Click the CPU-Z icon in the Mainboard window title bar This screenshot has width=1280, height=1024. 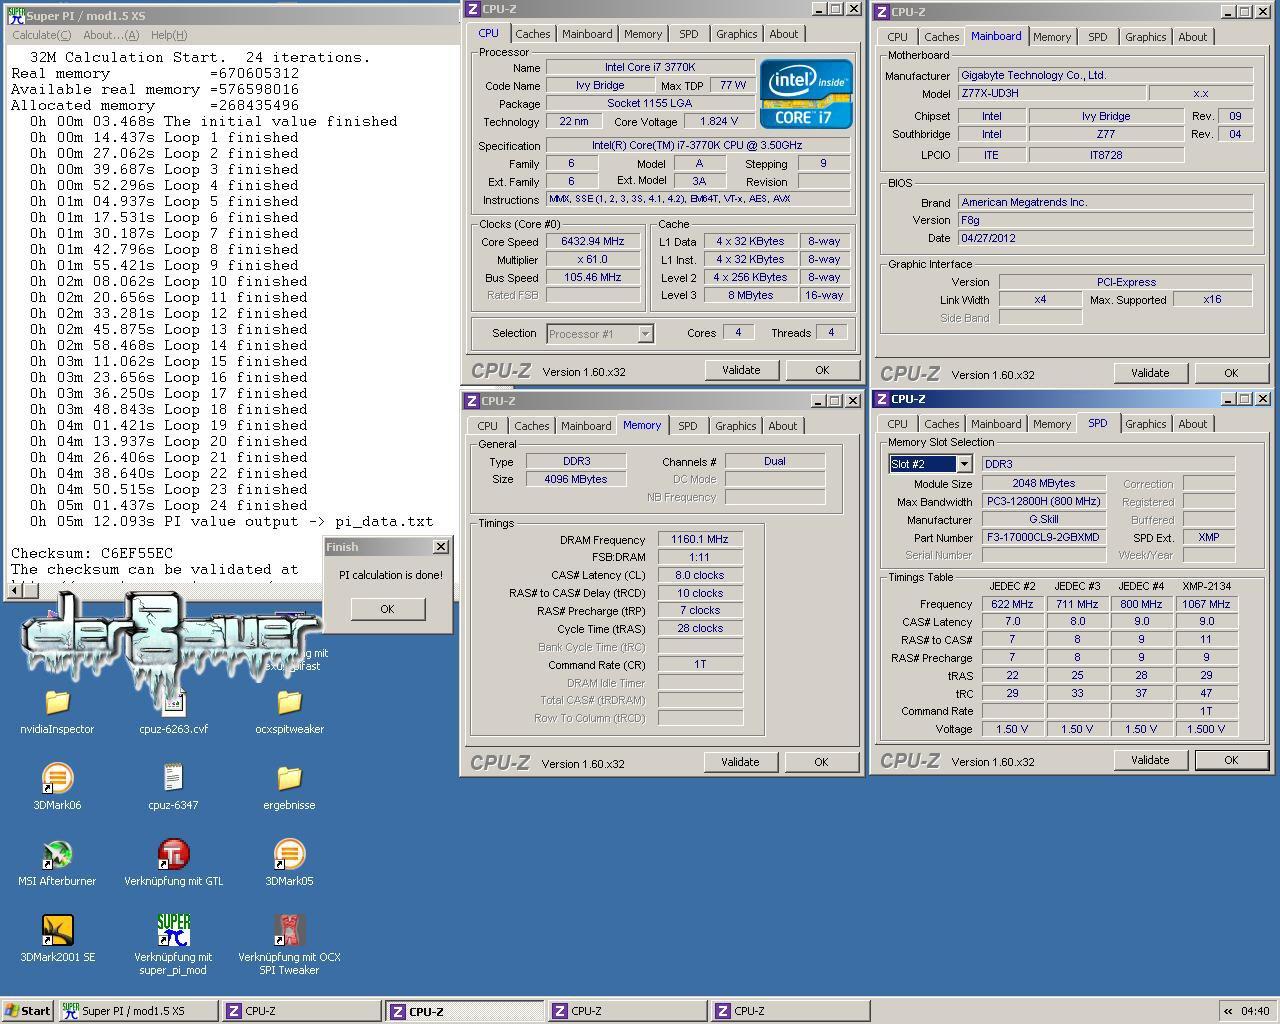[x=882, y=12]
